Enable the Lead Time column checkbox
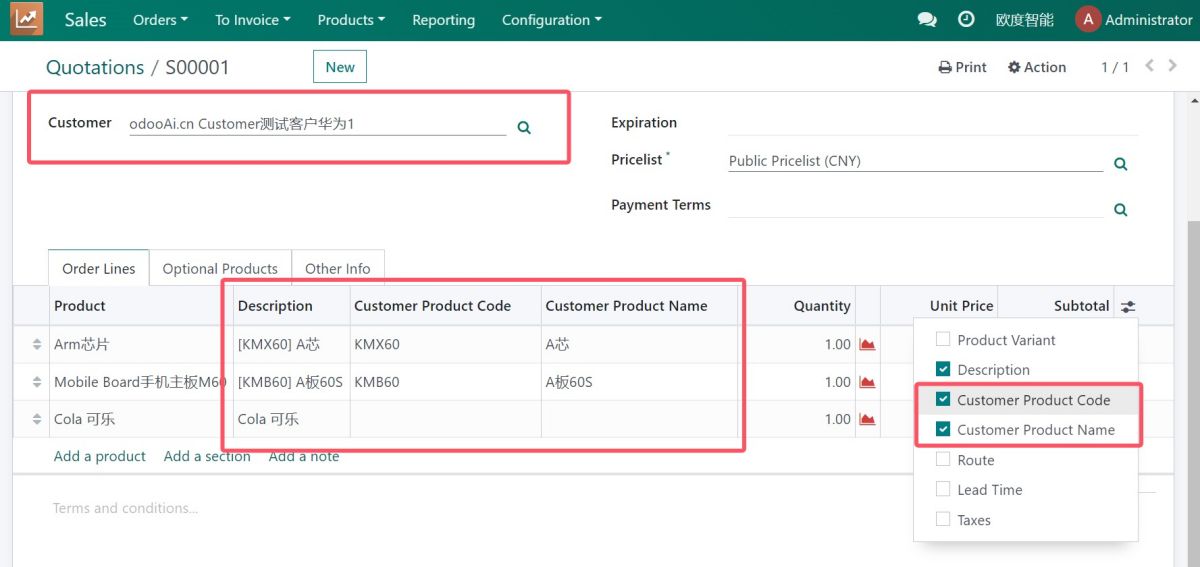 pyautogui.click(x=943, y=490)
